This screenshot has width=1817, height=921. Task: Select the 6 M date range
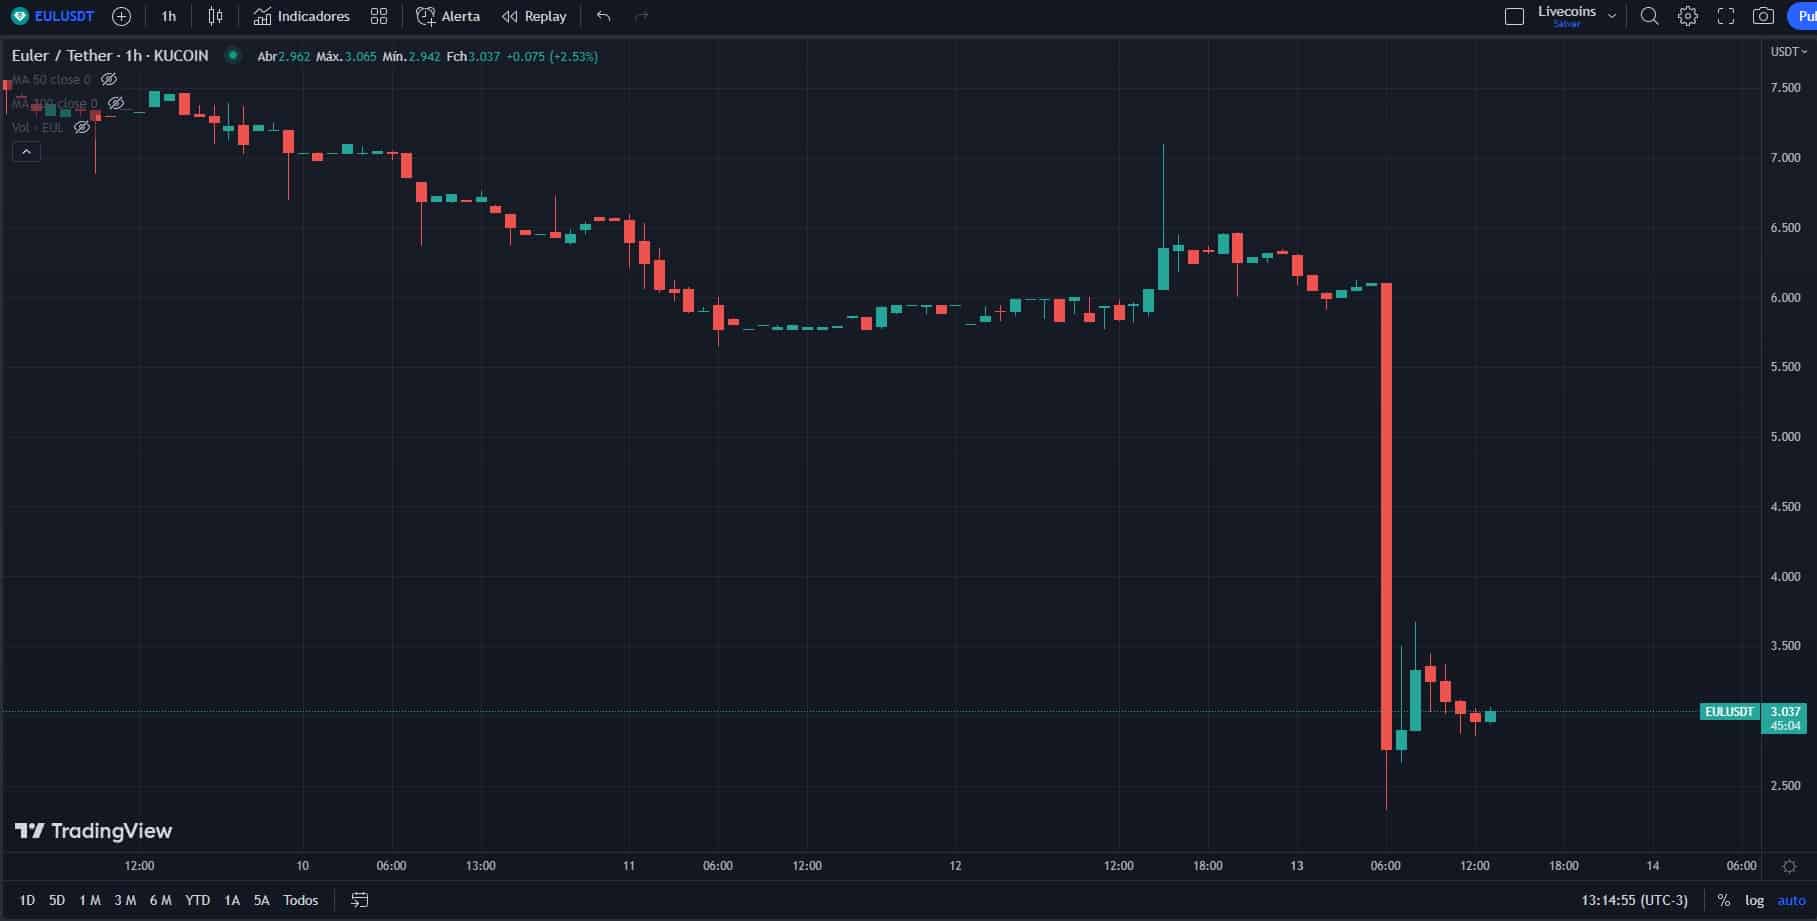coord(160,900)
